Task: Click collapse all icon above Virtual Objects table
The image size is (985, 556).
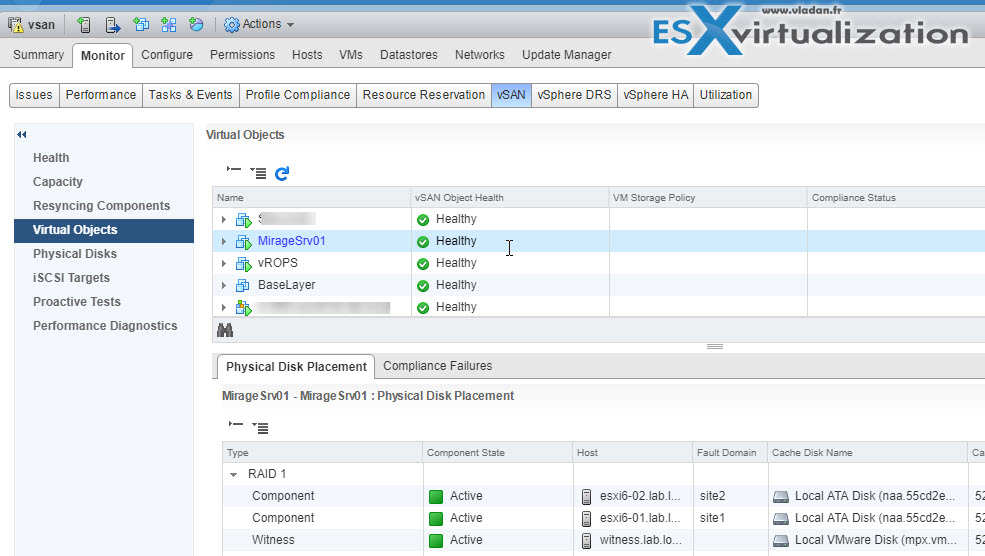Action: (x=234, y=170)
